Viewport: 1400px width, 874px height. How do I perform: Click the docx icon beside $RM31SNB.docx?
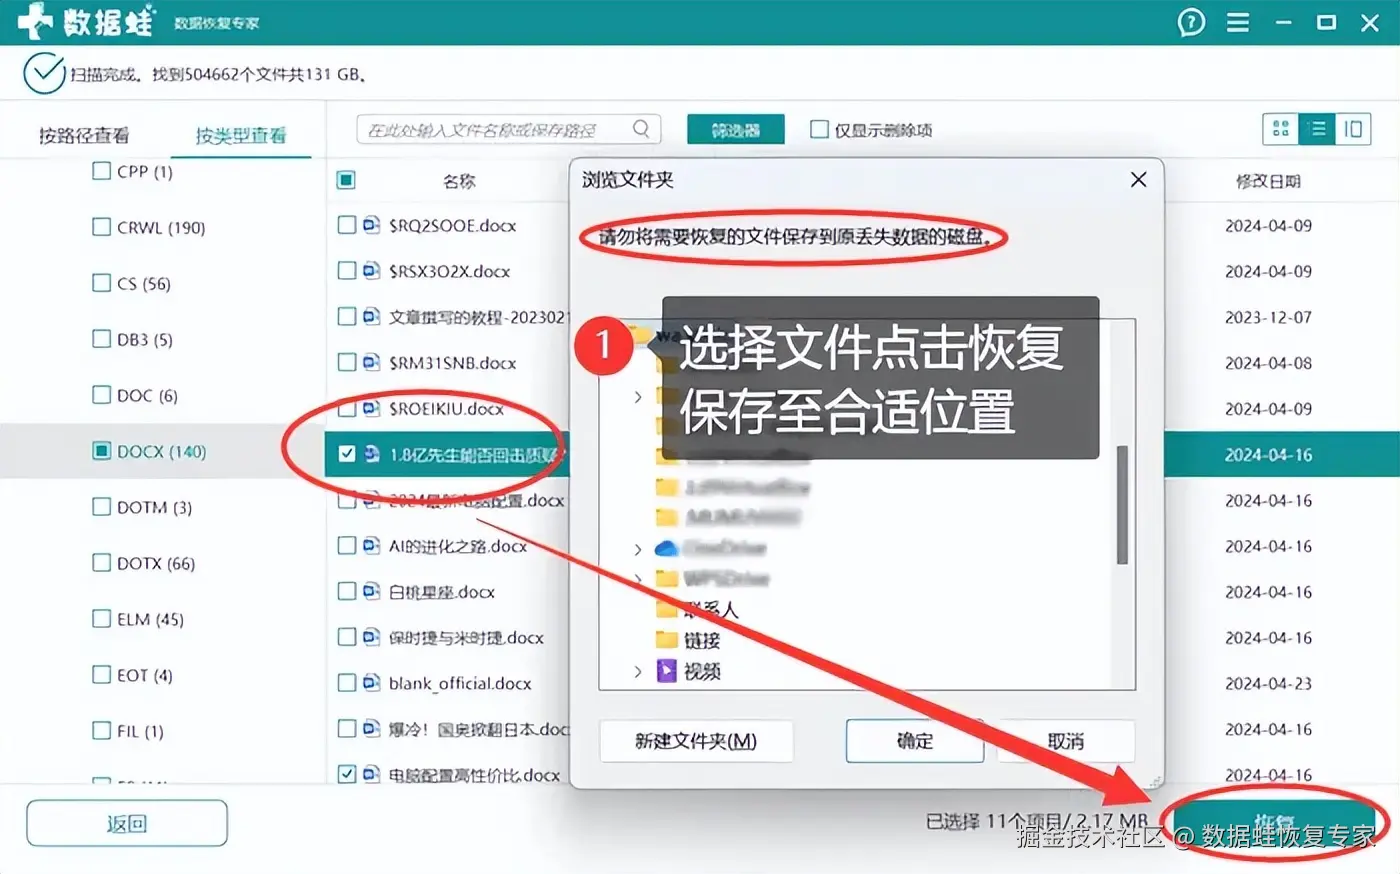(371, 362)
